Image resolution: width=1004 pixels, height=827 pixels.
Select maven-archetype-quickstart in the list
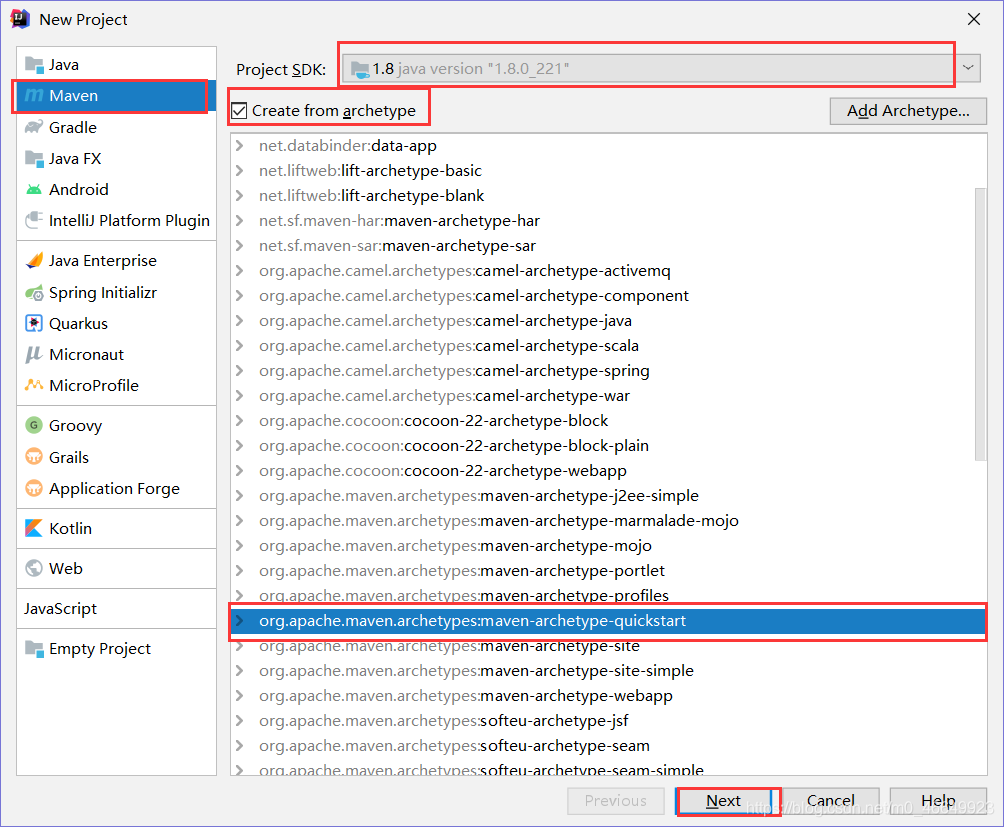pos(608,620)
